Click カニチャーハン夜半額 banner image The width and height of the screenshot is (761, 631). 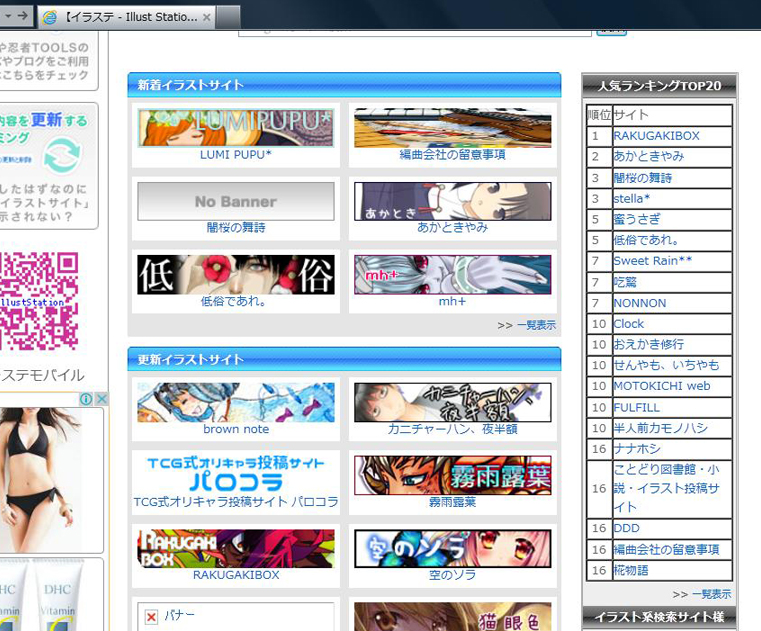click(x=452, y=402)
